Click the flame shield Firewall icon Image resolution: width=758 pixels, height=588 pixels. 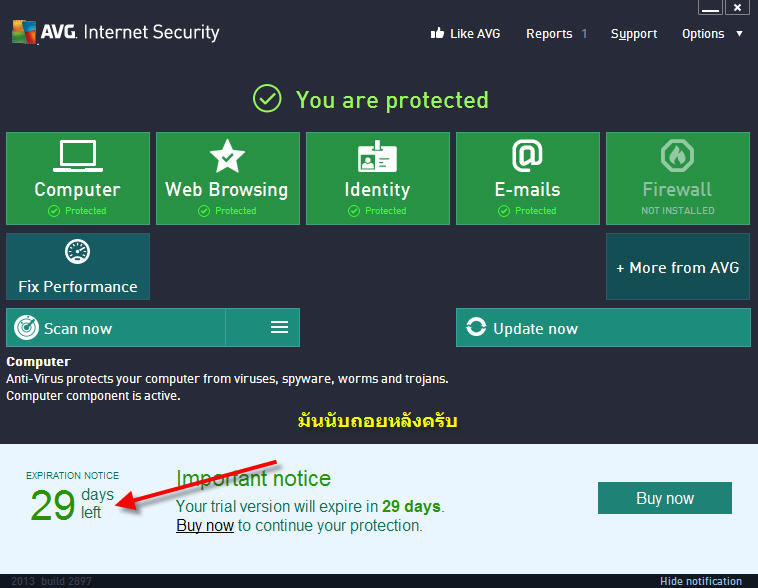677,157
